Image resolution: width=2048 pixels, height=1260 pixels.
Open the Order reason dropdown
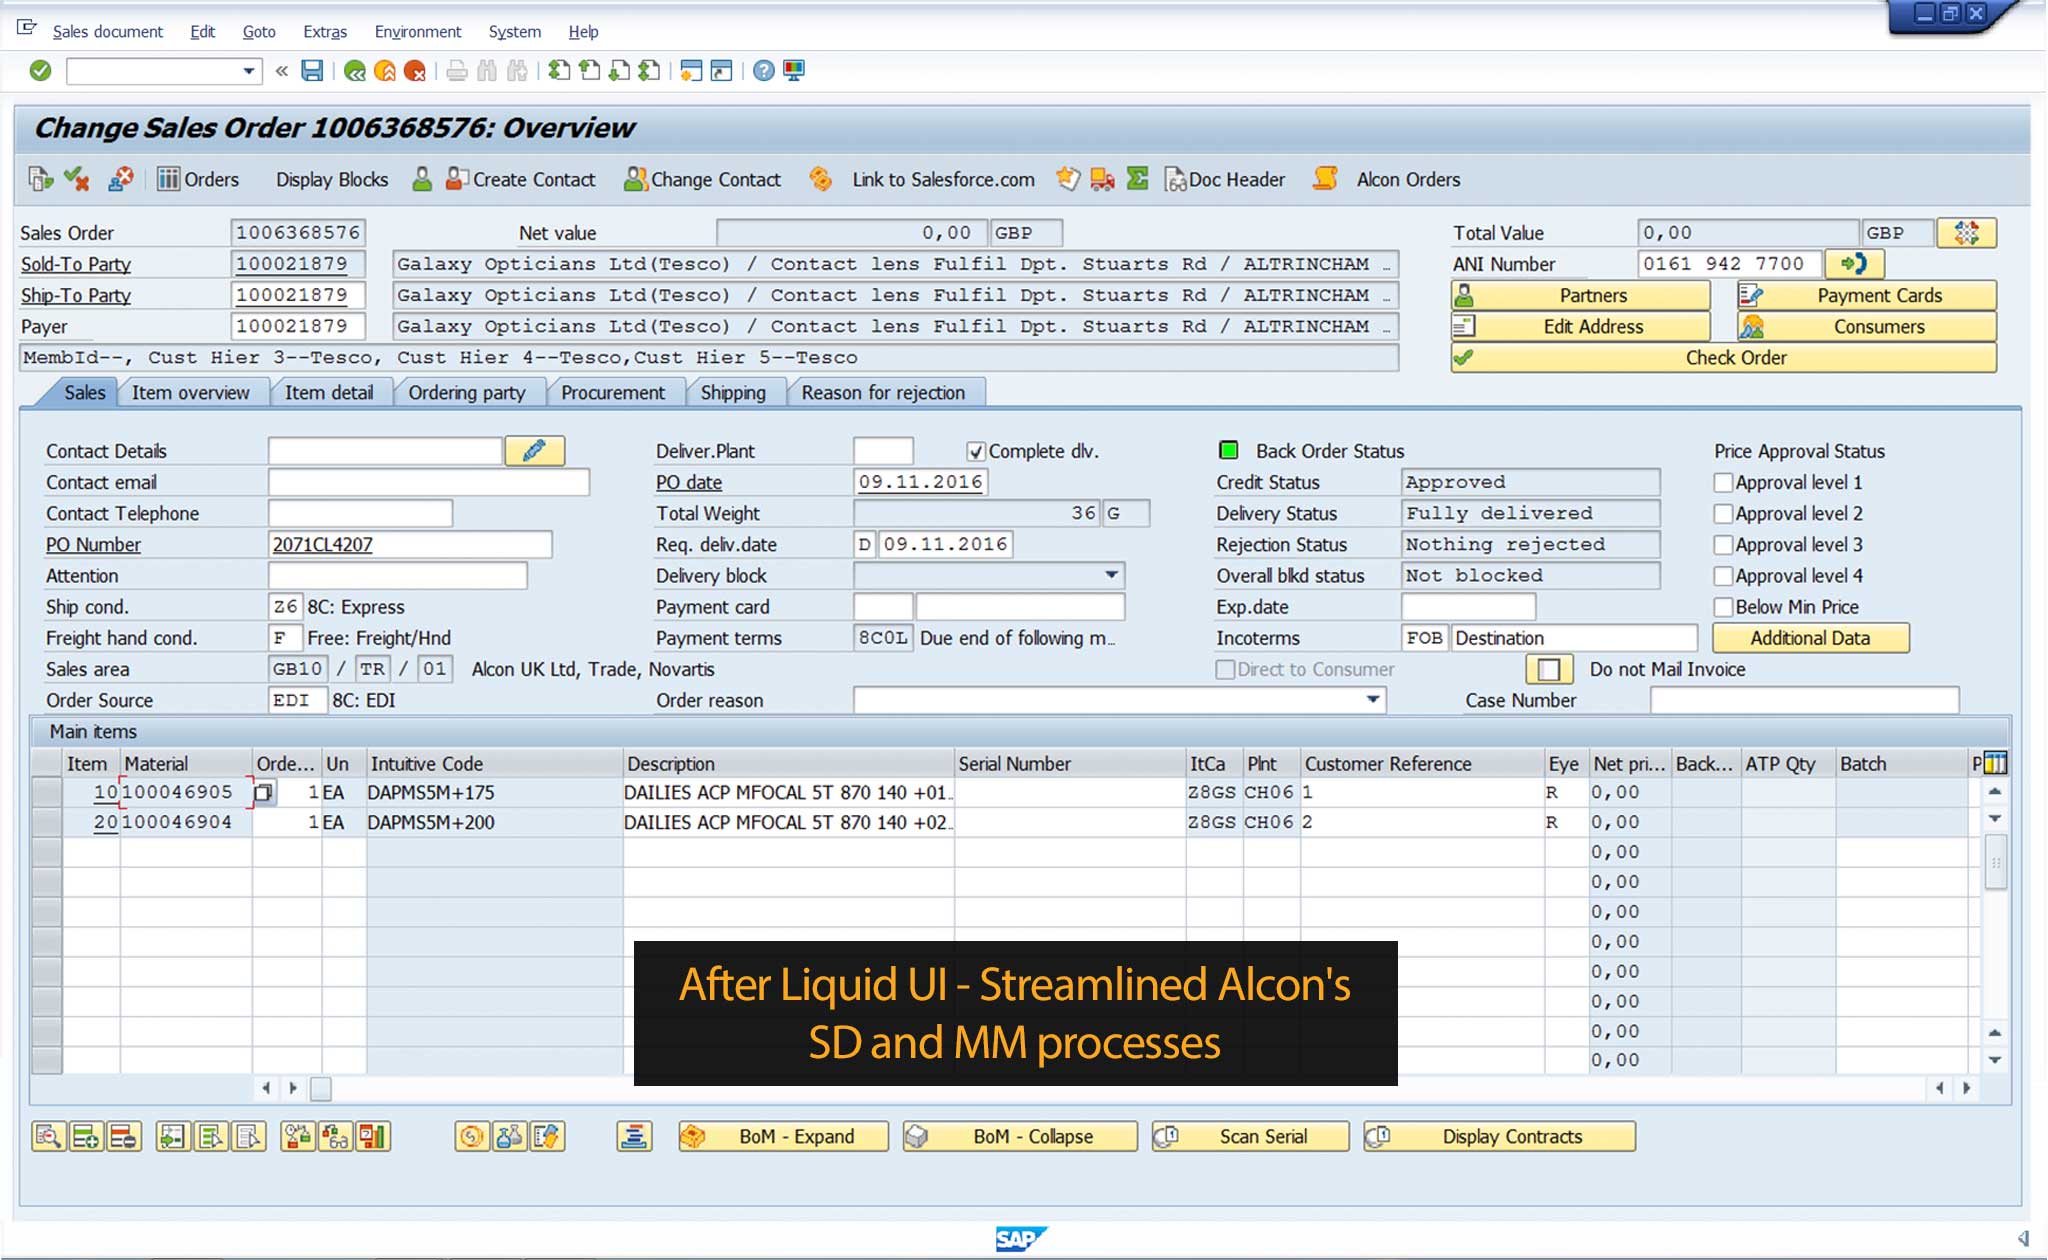point(1373,701)
